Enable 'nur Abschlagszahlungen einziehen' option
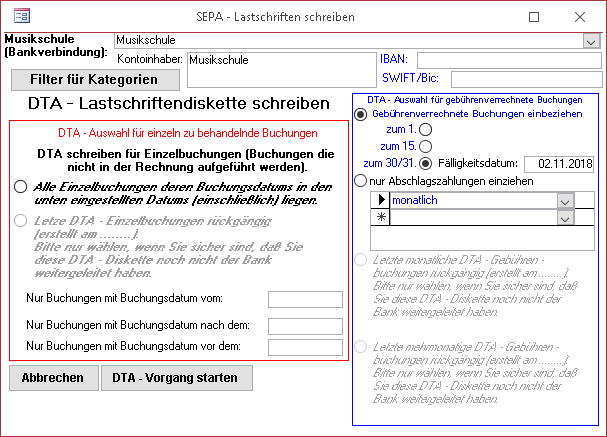The image size is (607, 437). pos(361,181)
